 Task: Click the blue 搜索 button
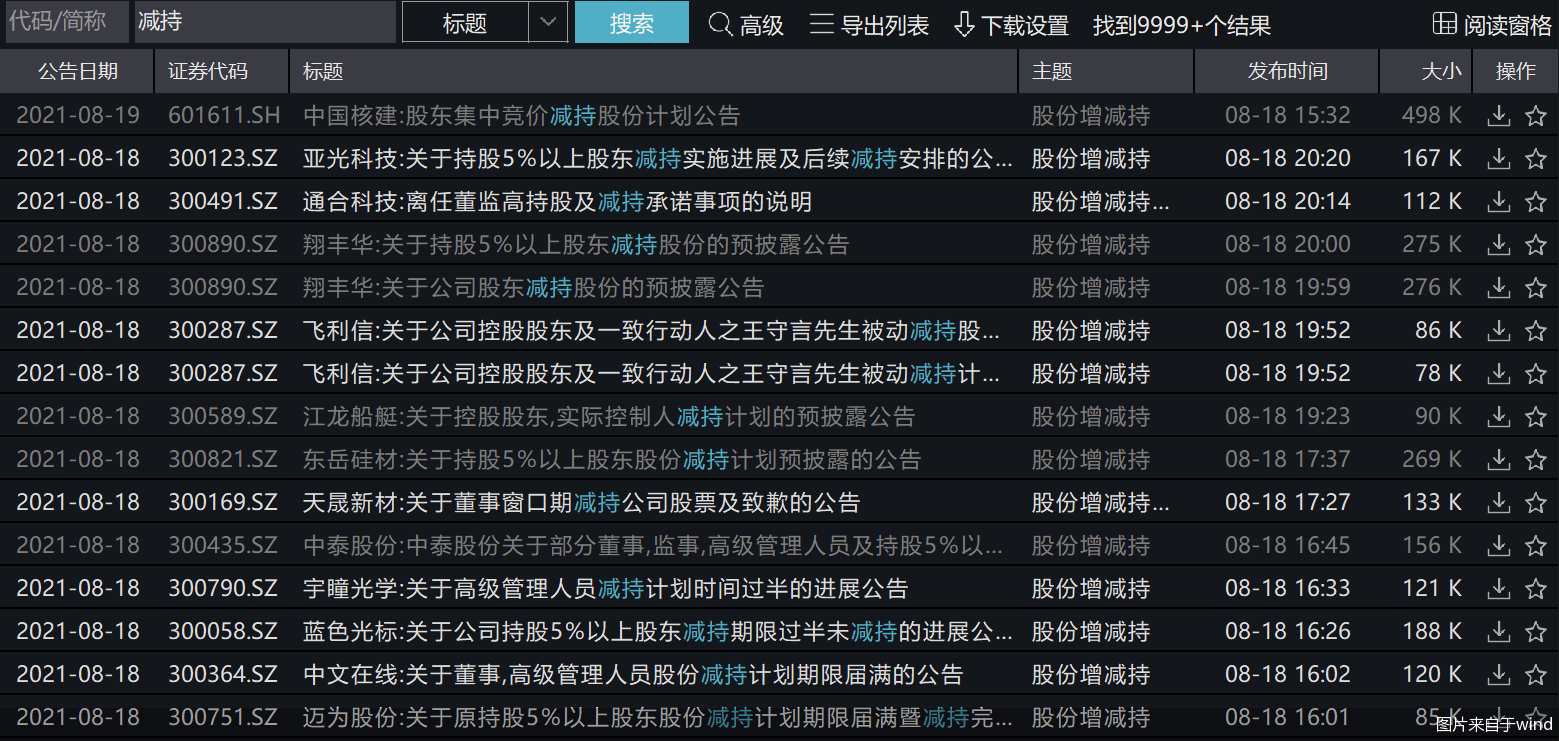pos(632,22)
